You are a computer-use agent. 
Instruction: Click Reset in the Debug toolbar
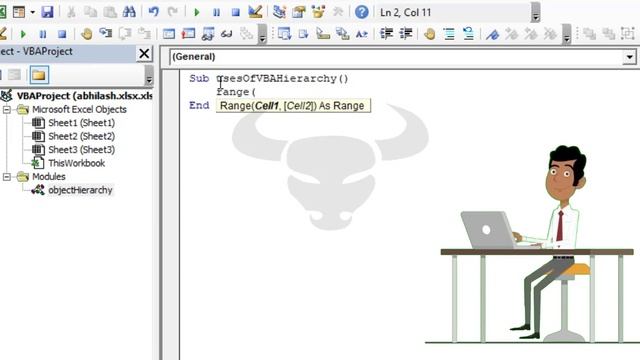tap(62, 34)
